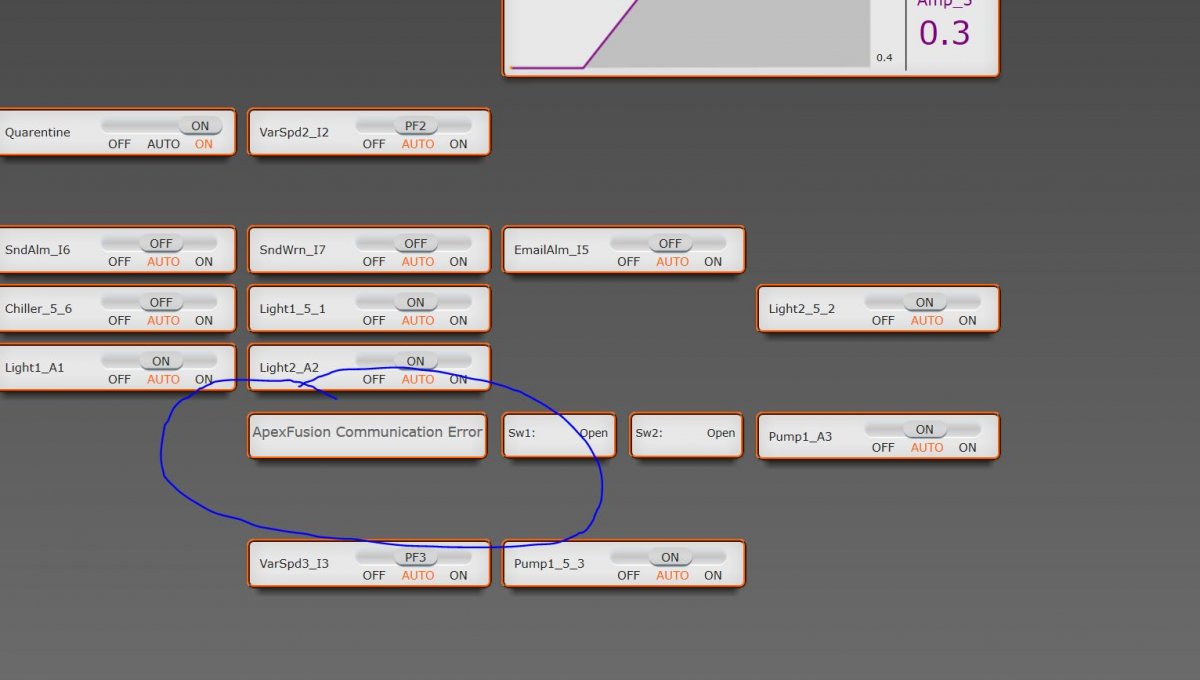Set Quarentine outlet to OFF
1200x680 pixels.
point(119,144)
